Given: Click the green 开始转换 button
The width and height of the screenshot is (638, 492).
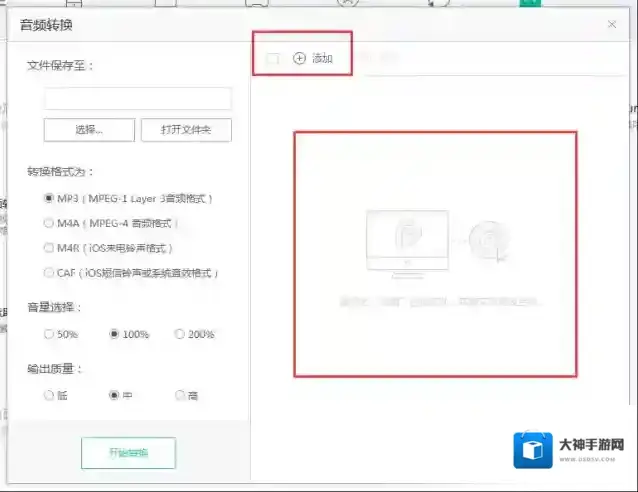Looking at the screenshot, I should pos(129,453).
